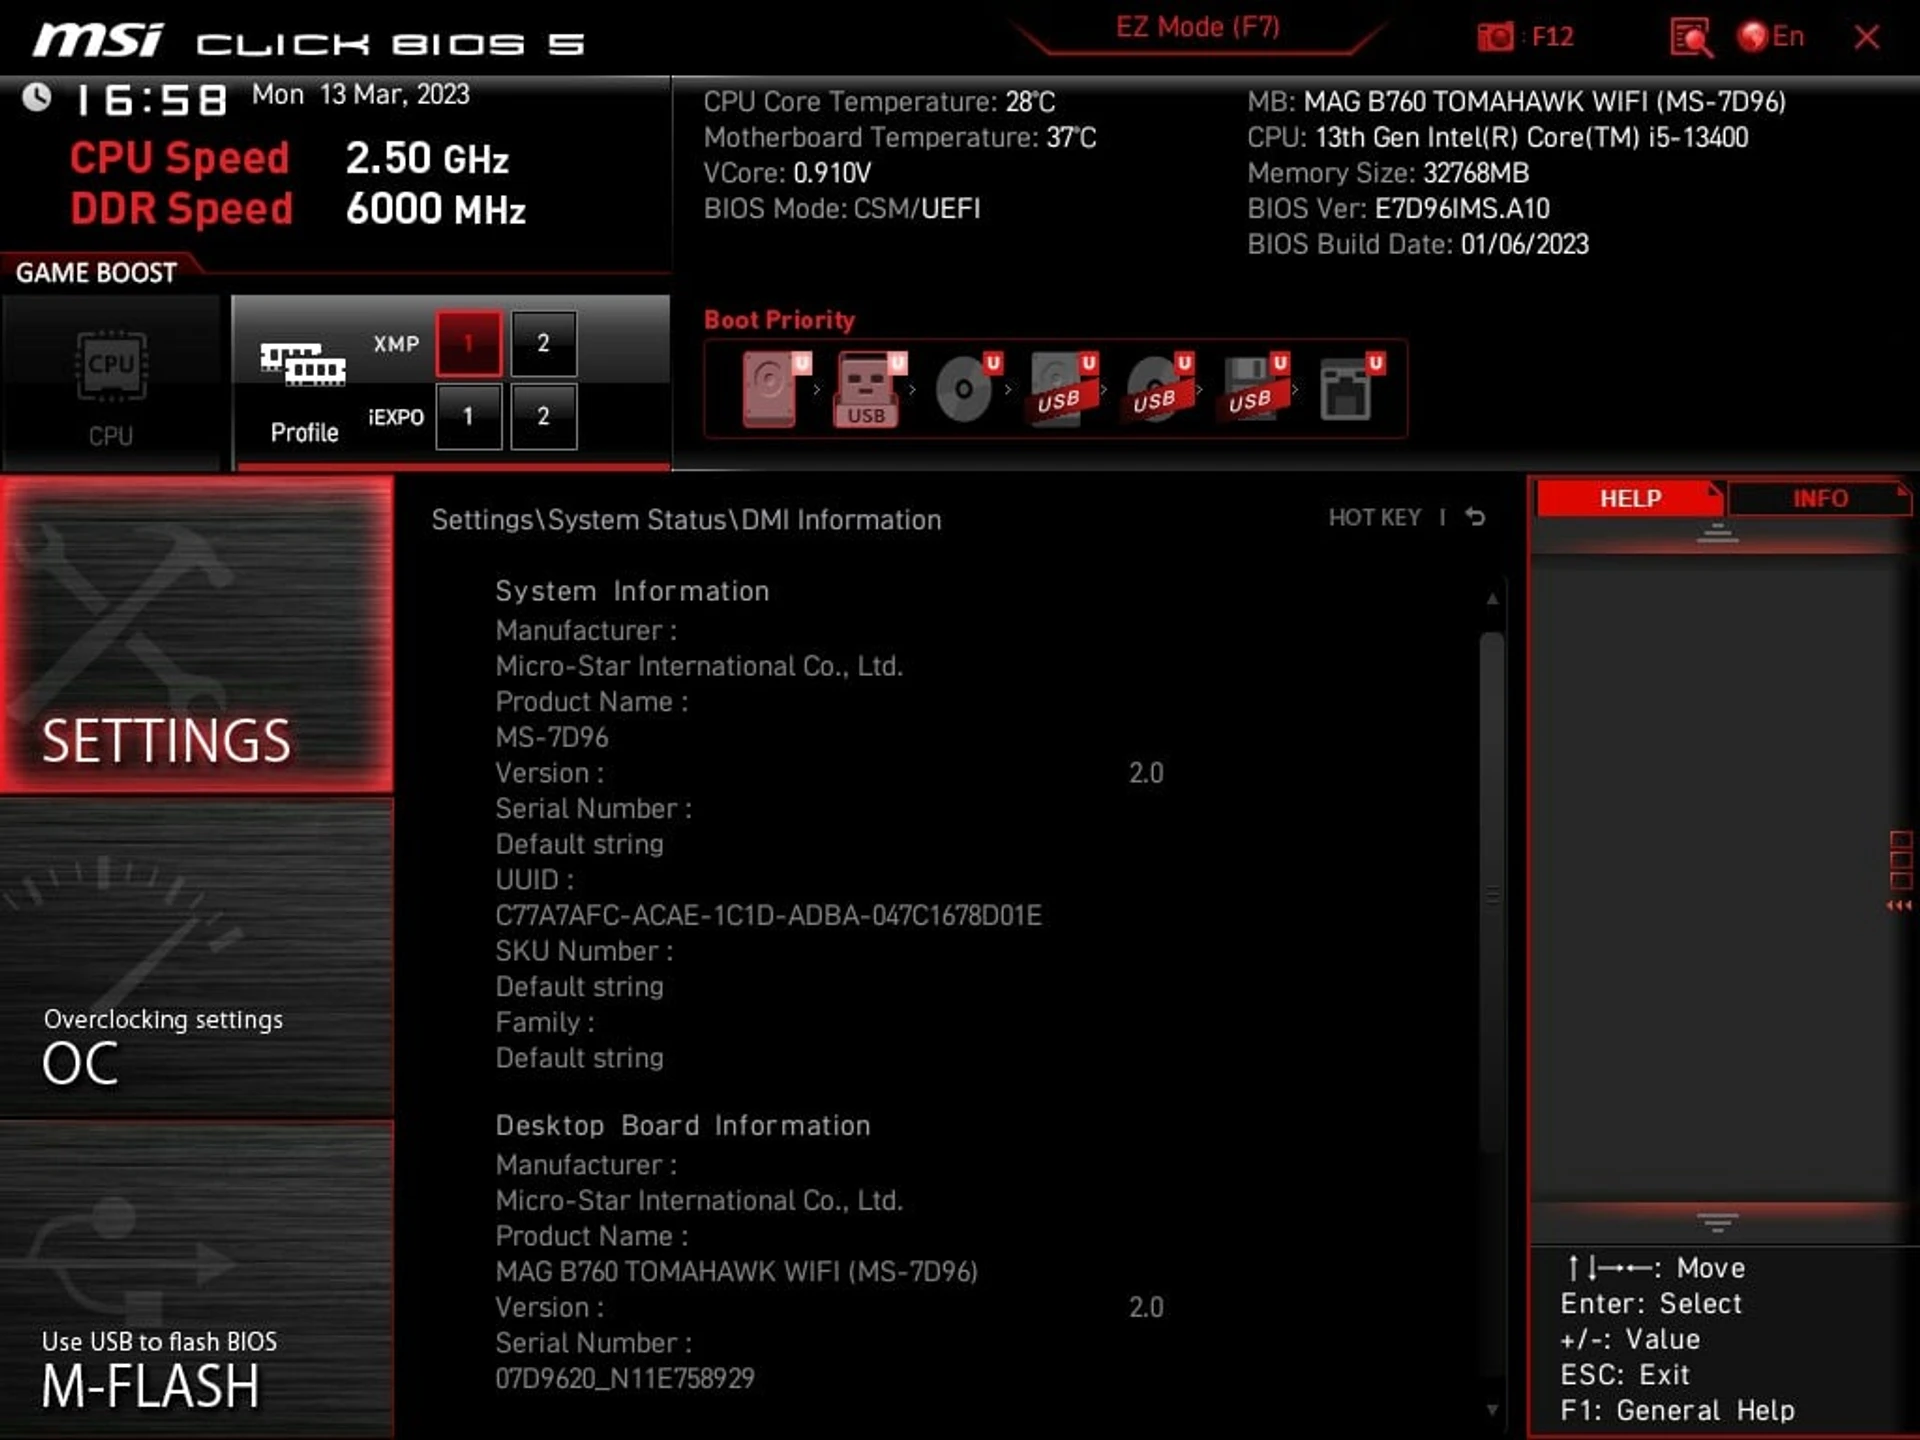1920x1440 pixels.
Task: Select the USB floppy boot icon
Action: point(1253,389)
